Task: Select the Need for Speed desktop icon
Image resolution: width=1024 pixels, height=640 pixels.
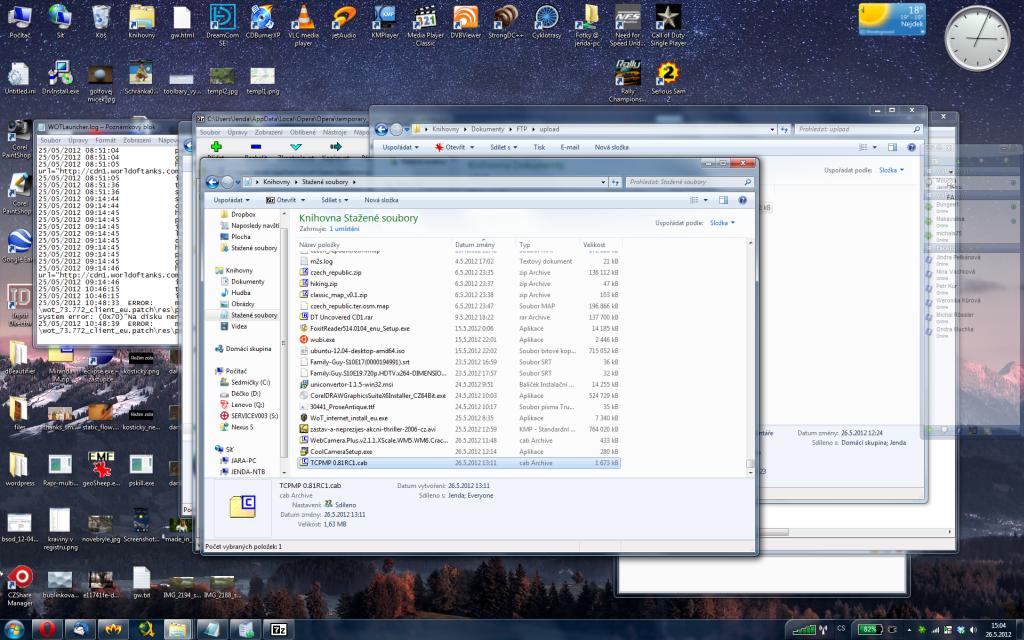Action: pos(628,25)
